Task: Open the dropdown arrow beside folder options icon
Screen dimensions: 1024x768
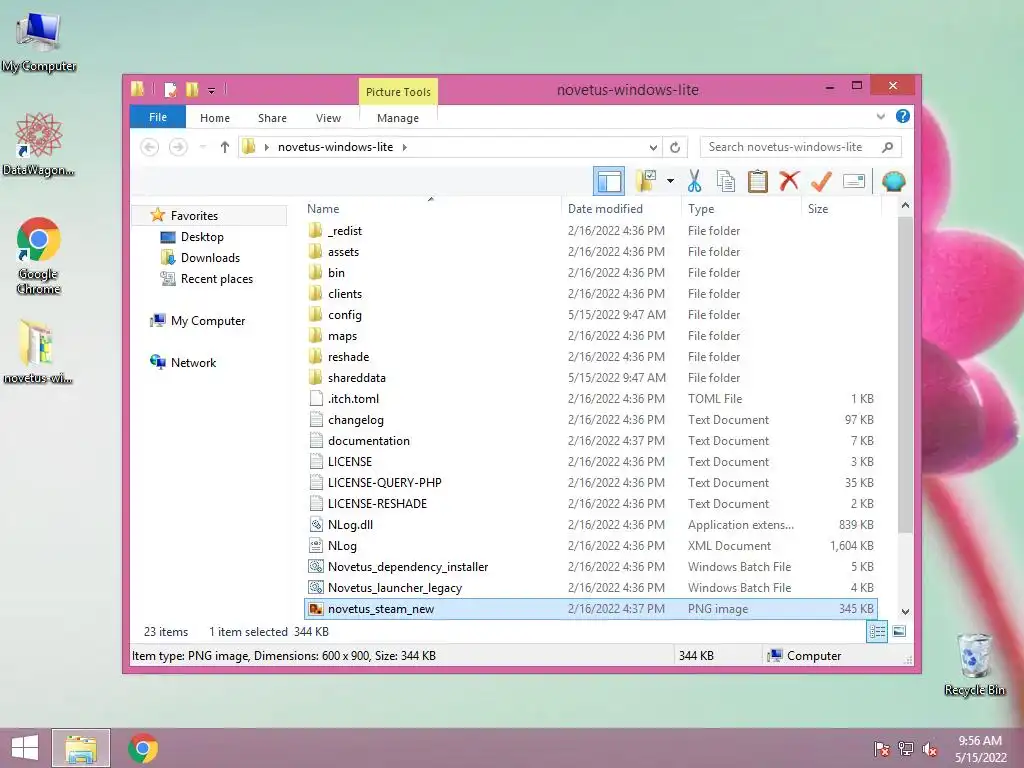Action: coord(670,181)
